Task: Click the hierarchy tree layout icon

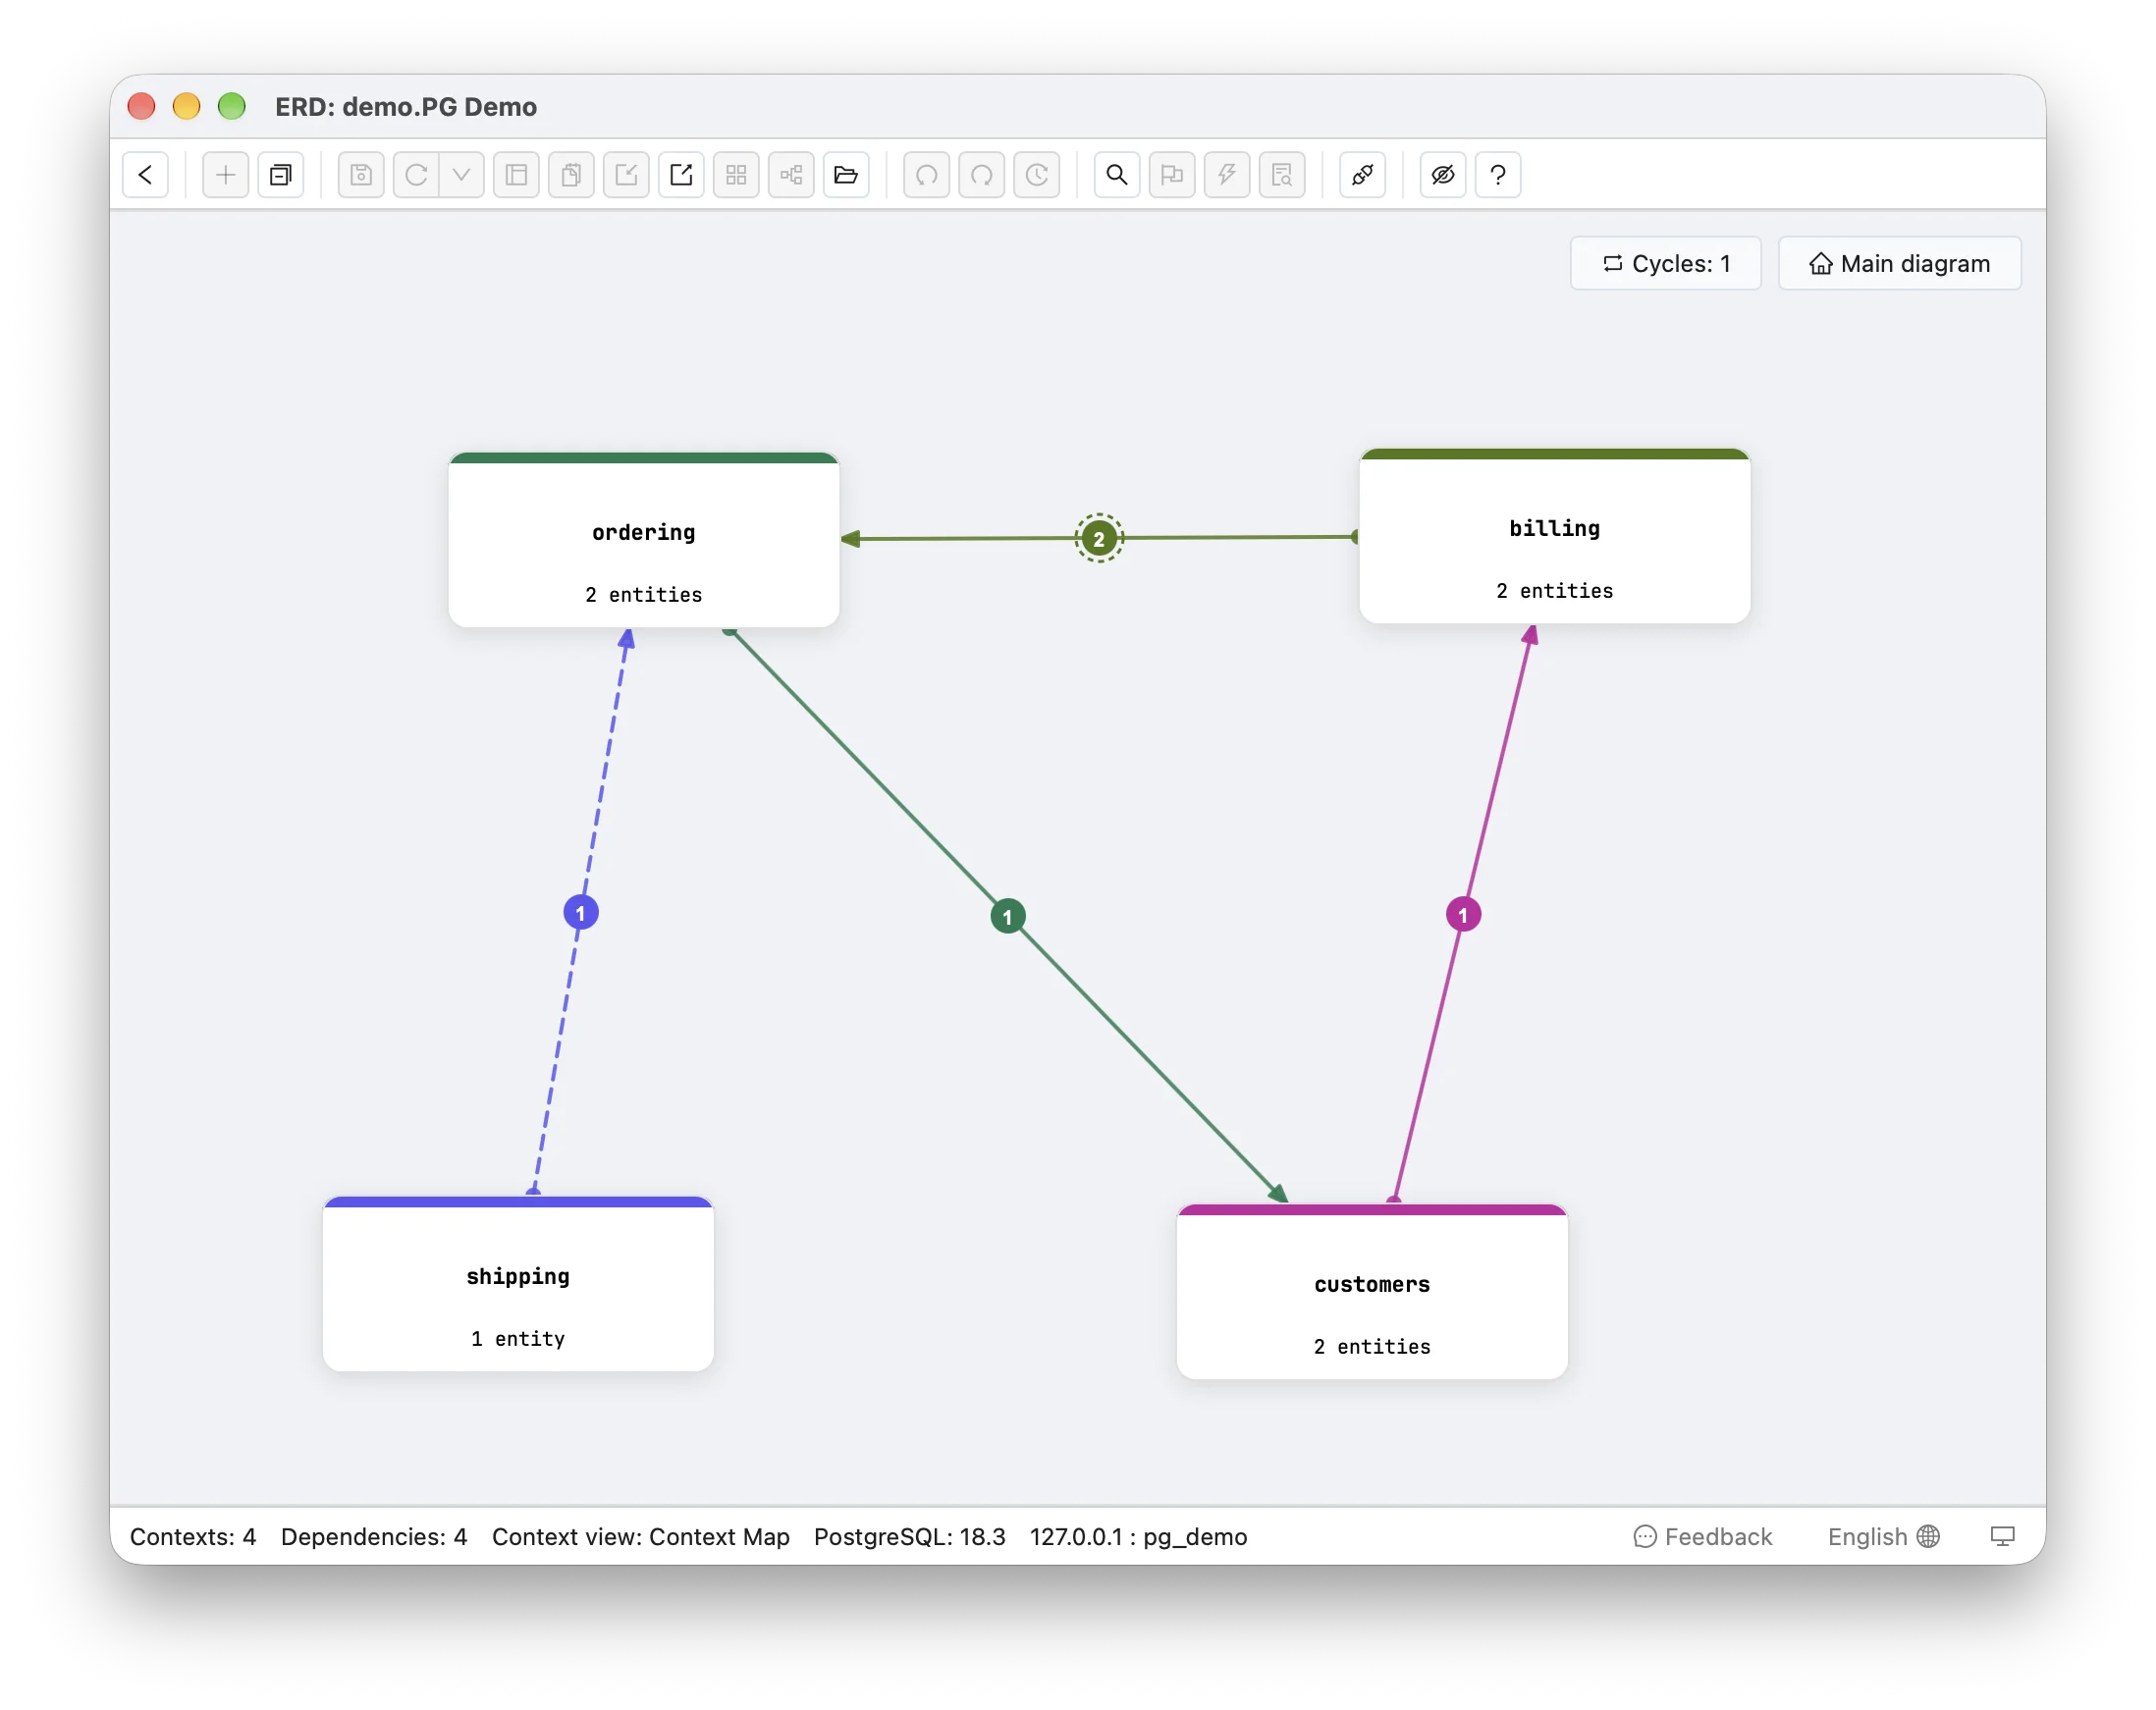Action: pyautogui.click(x=791, y=175)
